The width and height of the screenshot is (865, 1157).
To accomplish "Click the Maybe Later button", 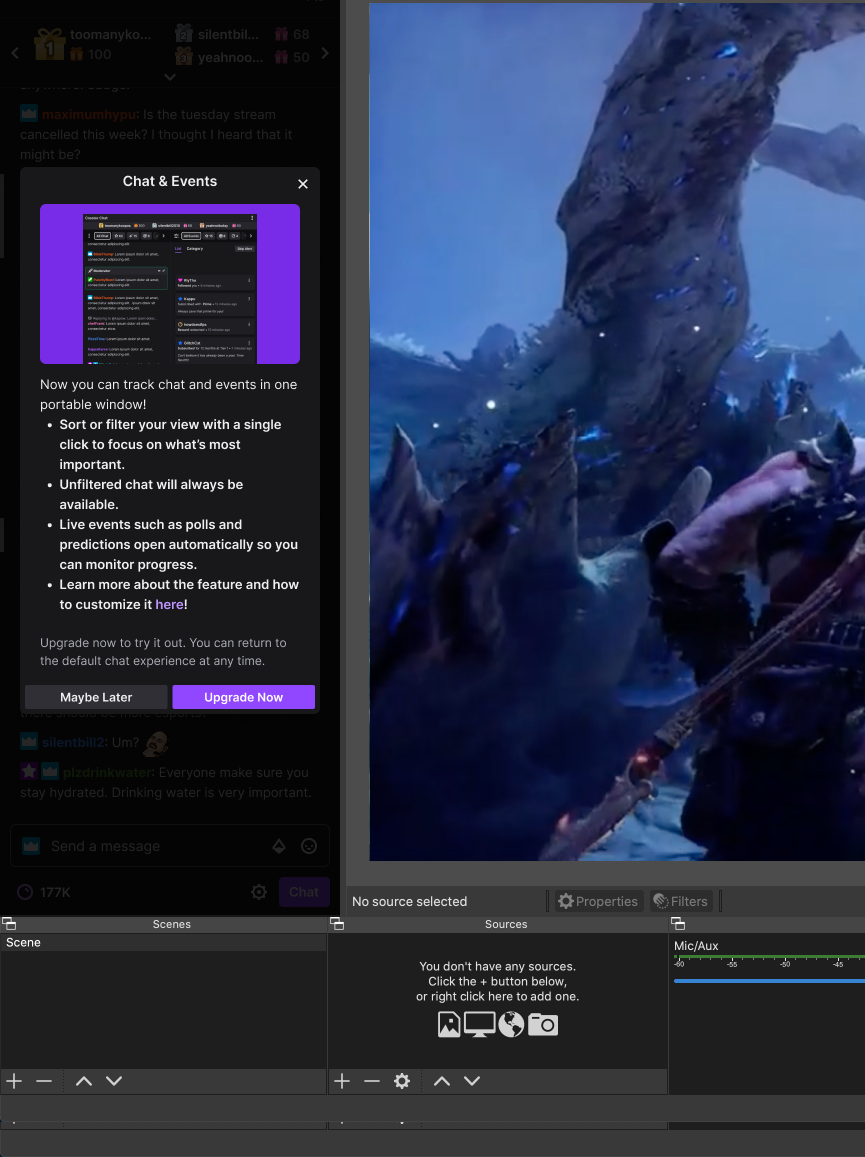I will click(95, 697).
